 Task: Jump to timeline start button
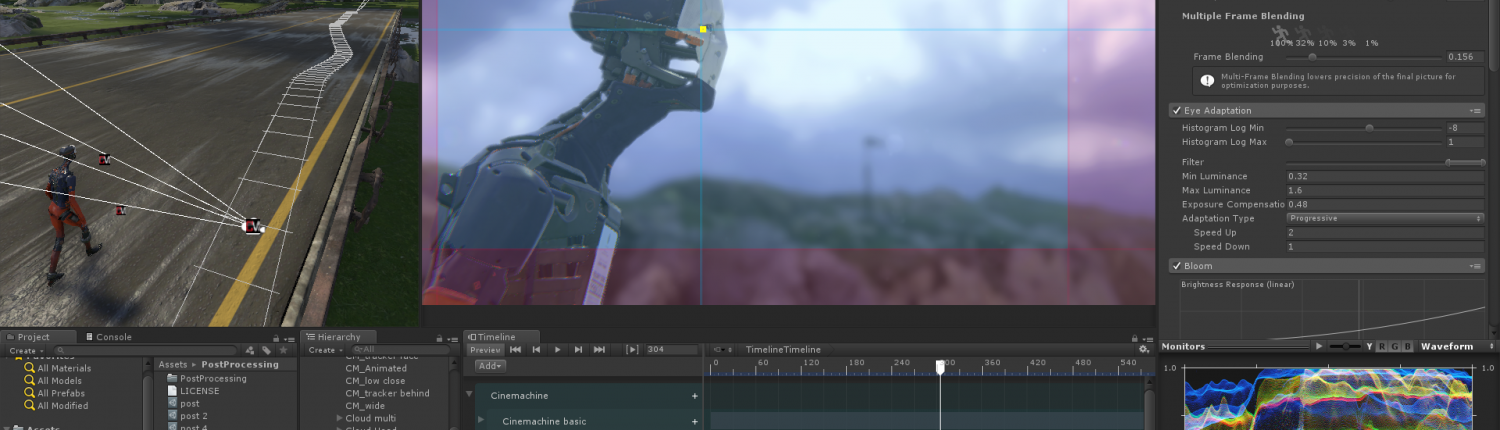516,350
